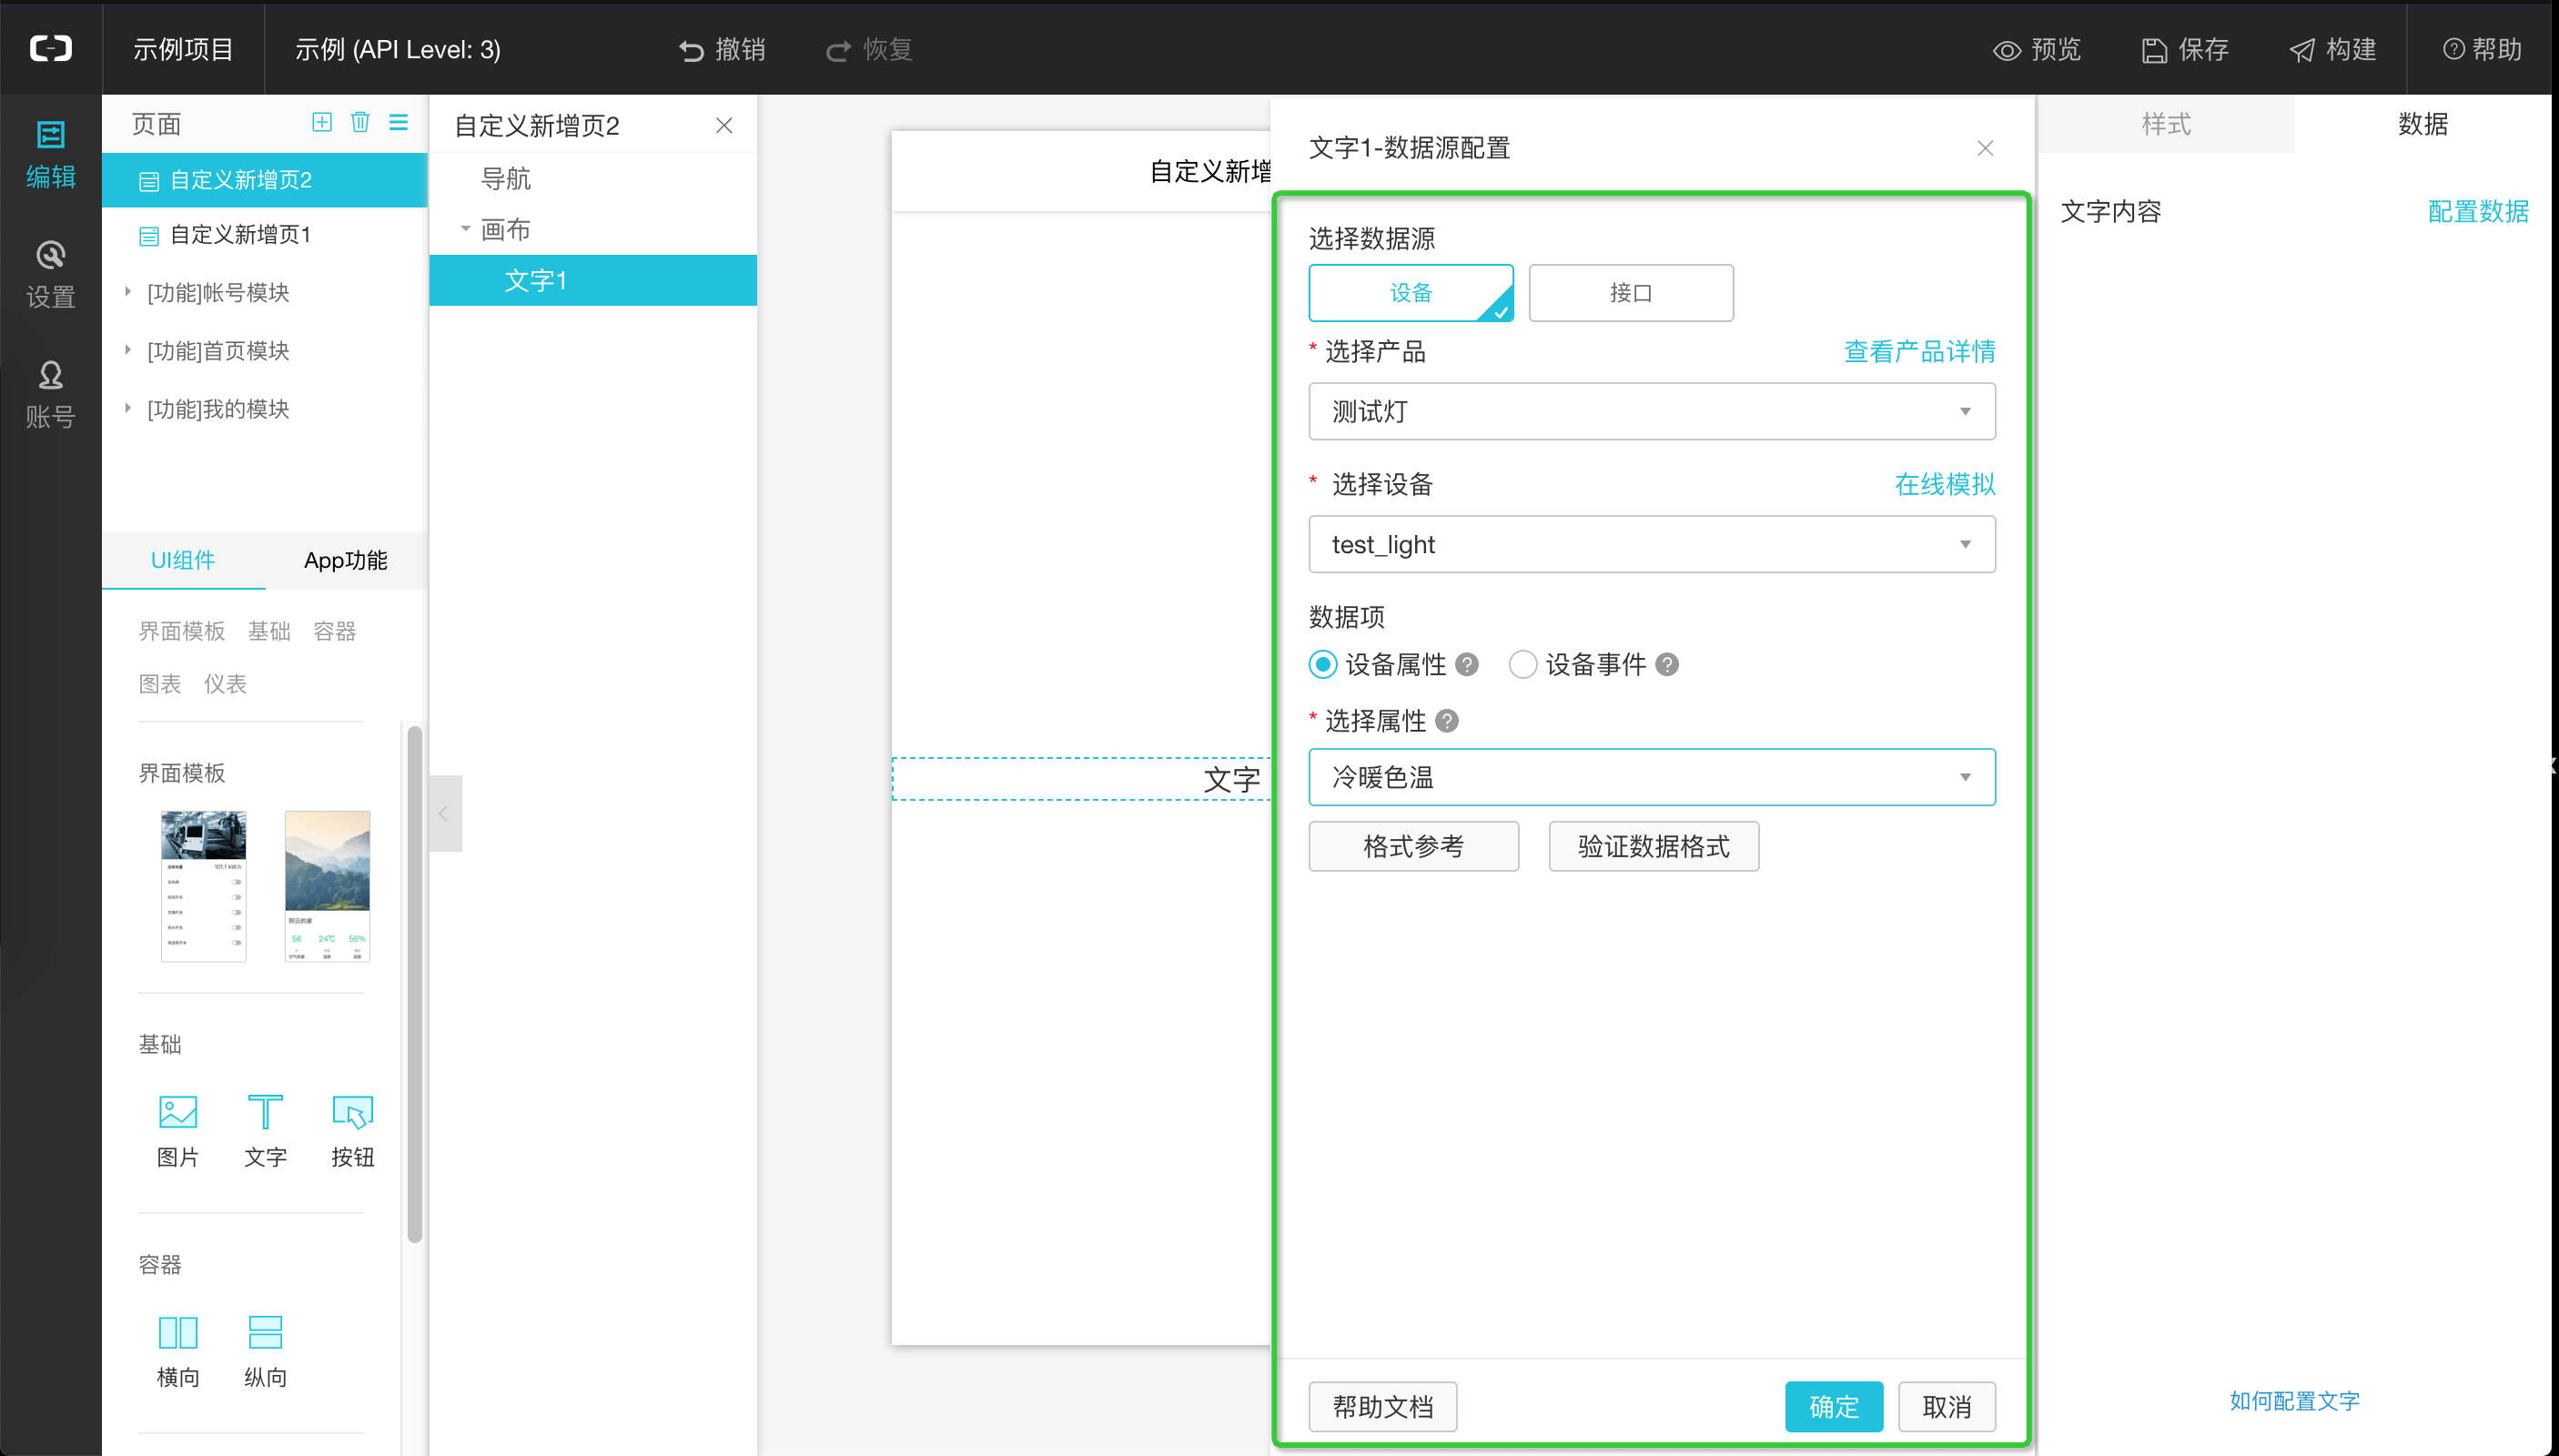Filter components by 容器 category
The width and height of the screenshot is (2559, 1456).
pyautogui.click(x=334, y=631)
